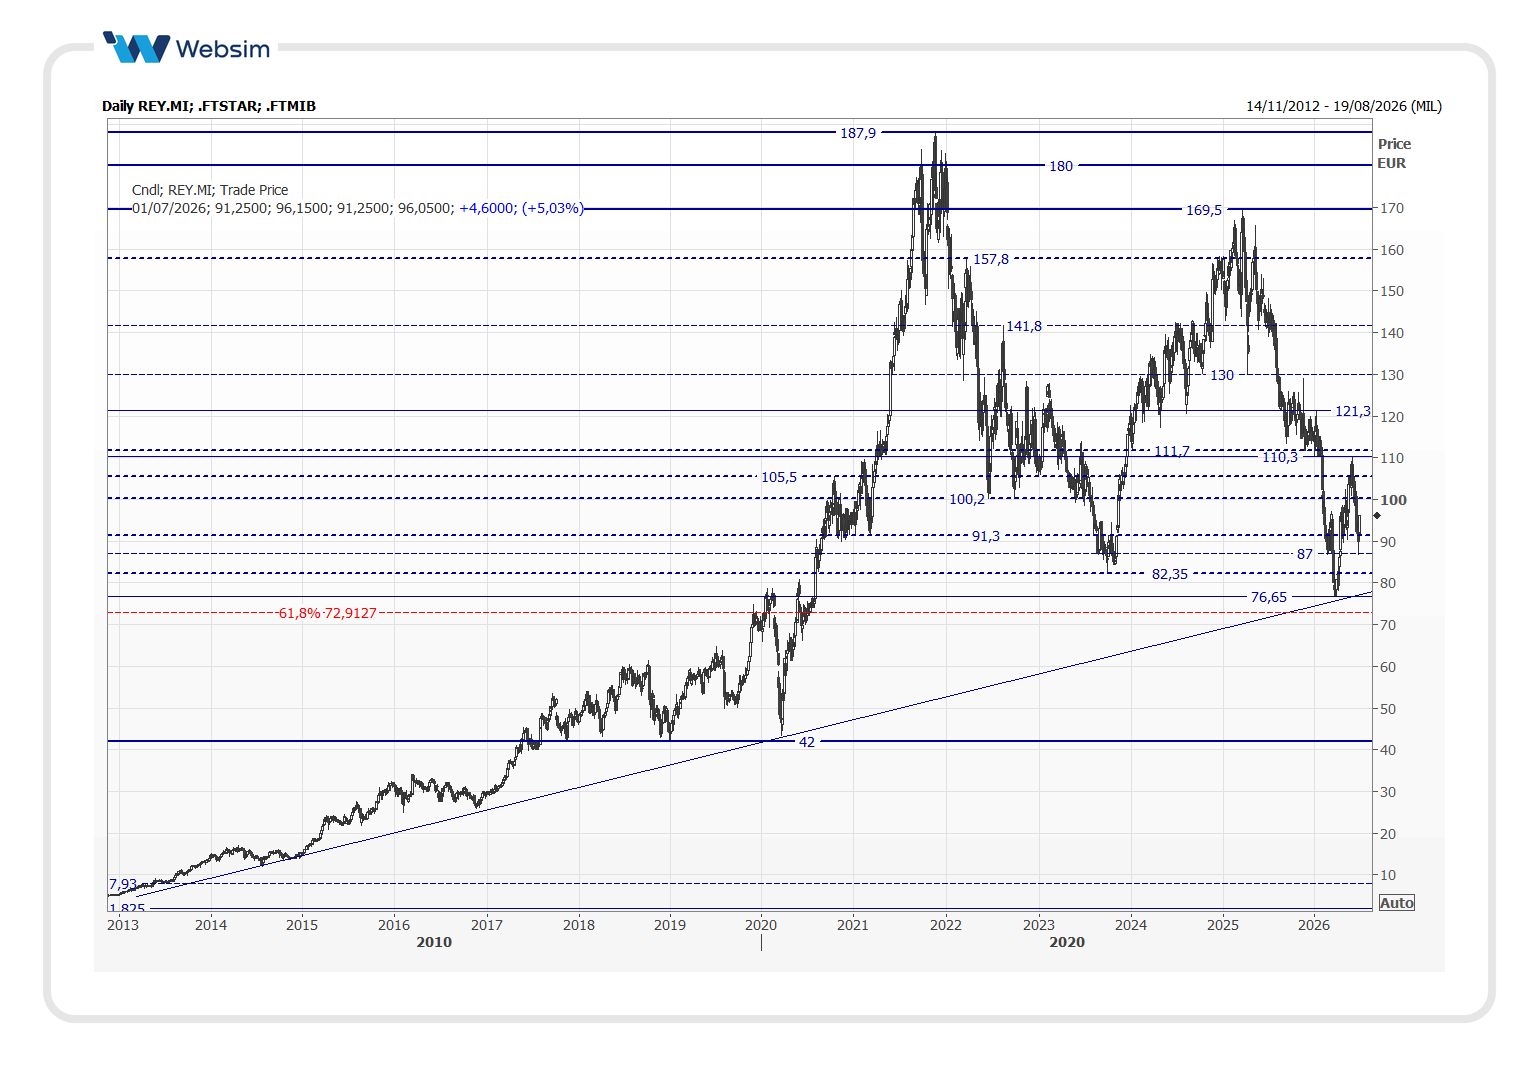Click the Auto scale button
Screen dimensions: 1539x1066
1396,903
